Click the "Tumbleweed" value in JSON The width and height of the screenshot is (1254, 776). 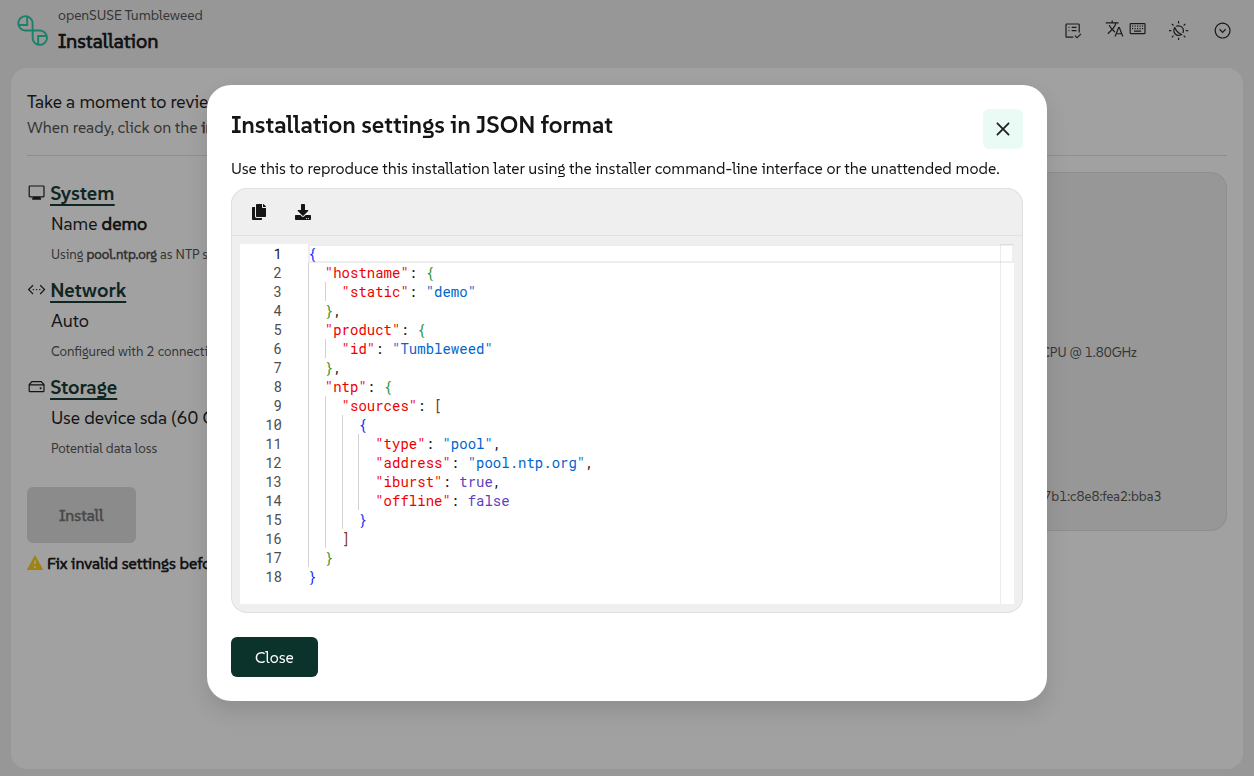pos(443,349)
